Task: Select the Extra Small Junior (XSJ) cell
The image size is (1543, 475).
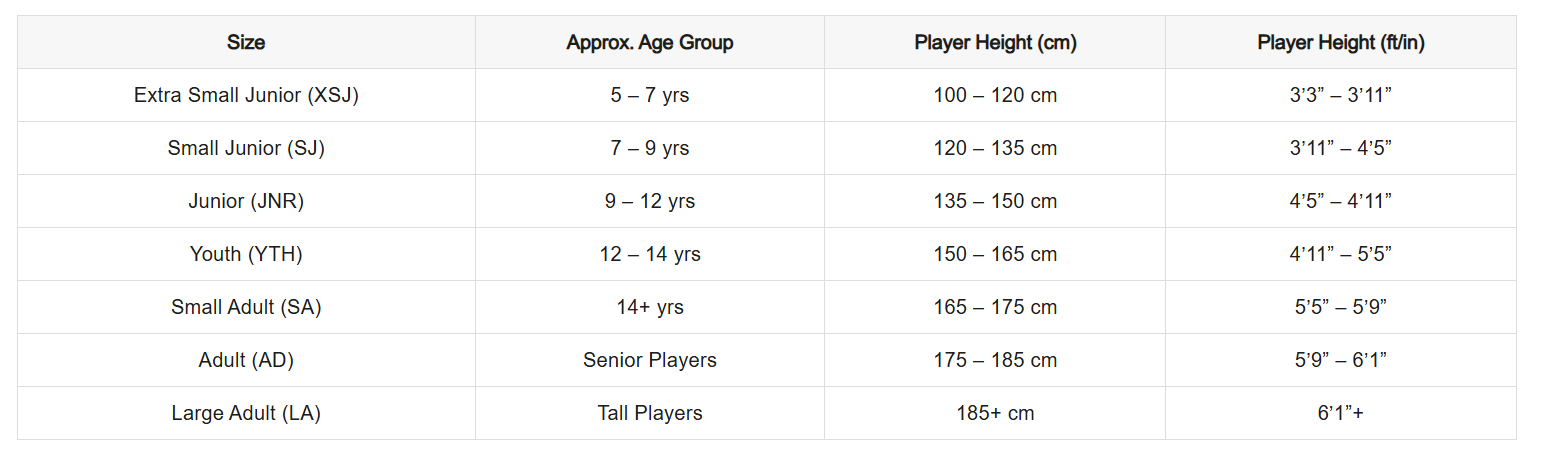Action: coord(246,95)
